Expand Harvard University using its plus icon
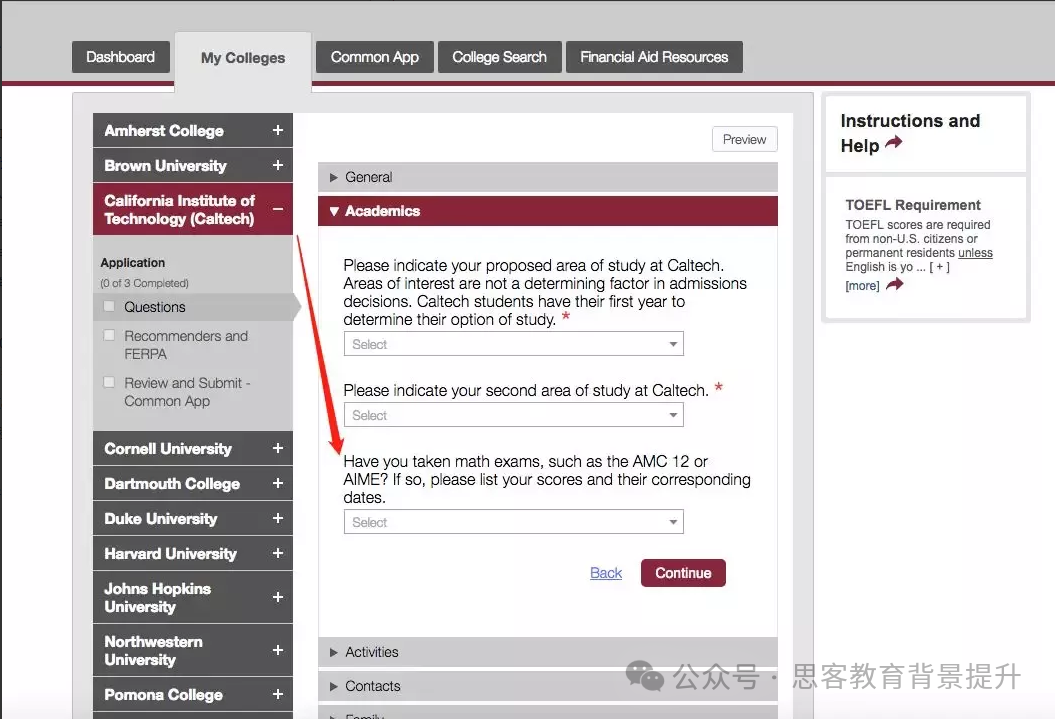The width and height of the screenshot is (1055, 719). click(277, 553)
